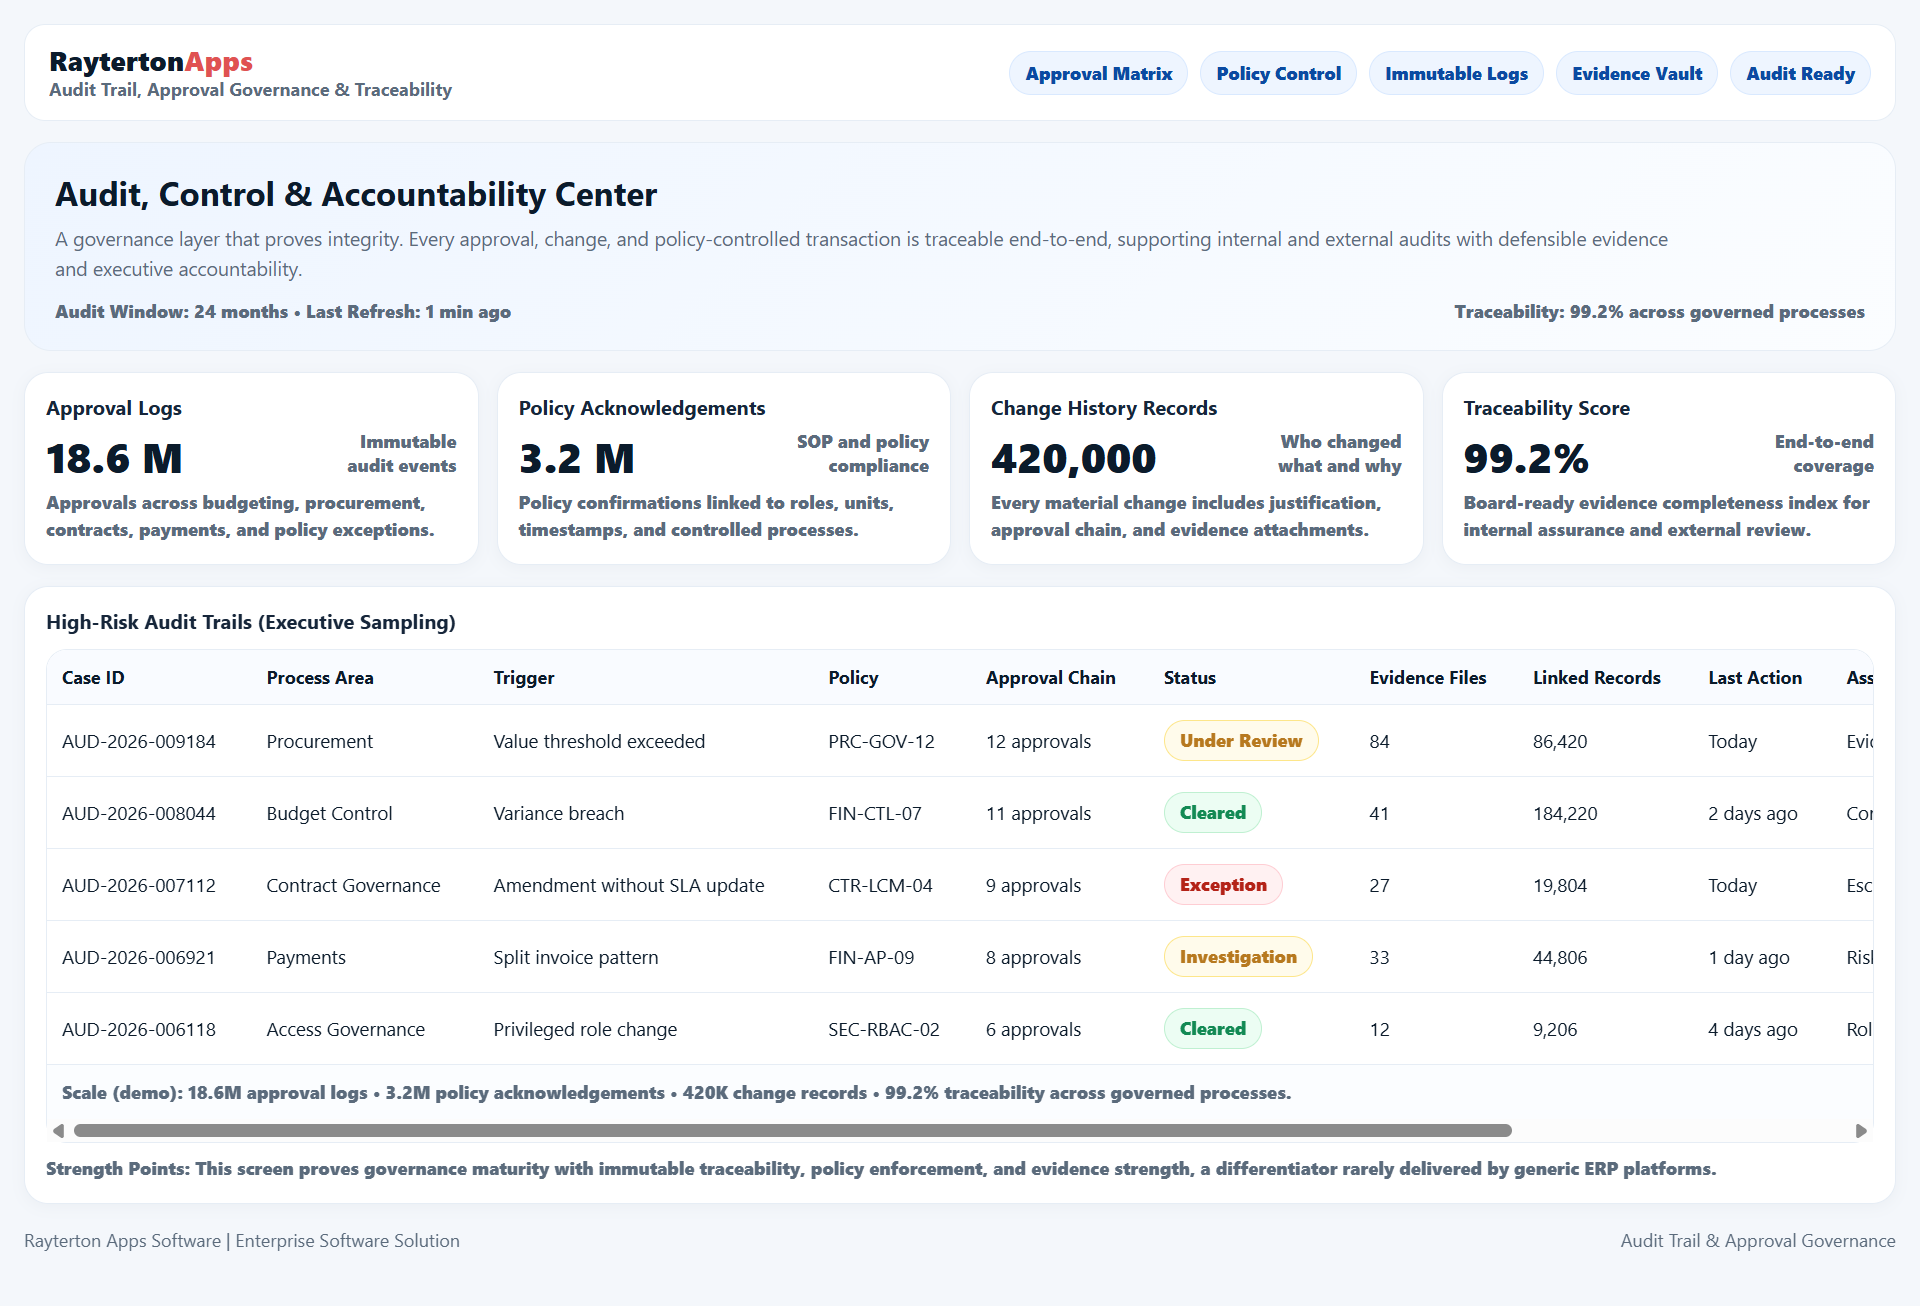Image resolution: width=1920 pixels, height=1306 pixels.
Task: Open the Approval Matrix section
Action: point(1098,72)
